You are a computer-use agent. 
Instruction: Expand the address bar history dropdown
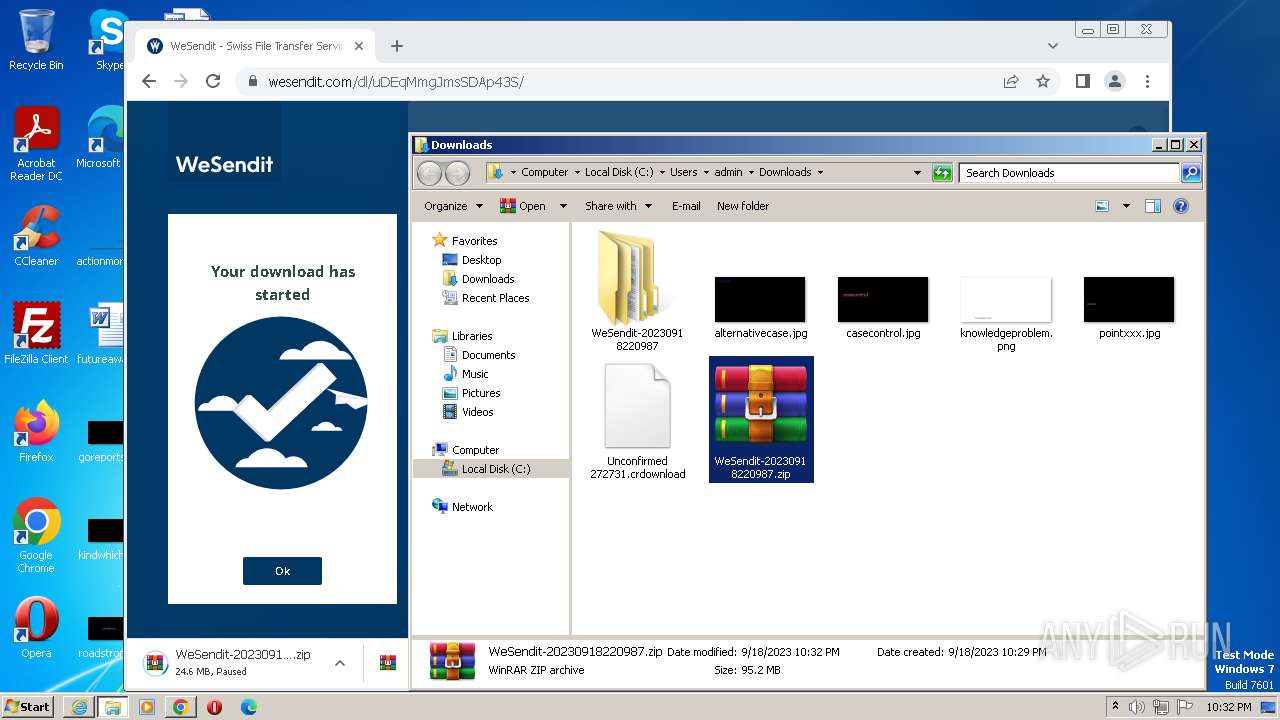pyautogui.click(x=917, y=172)
